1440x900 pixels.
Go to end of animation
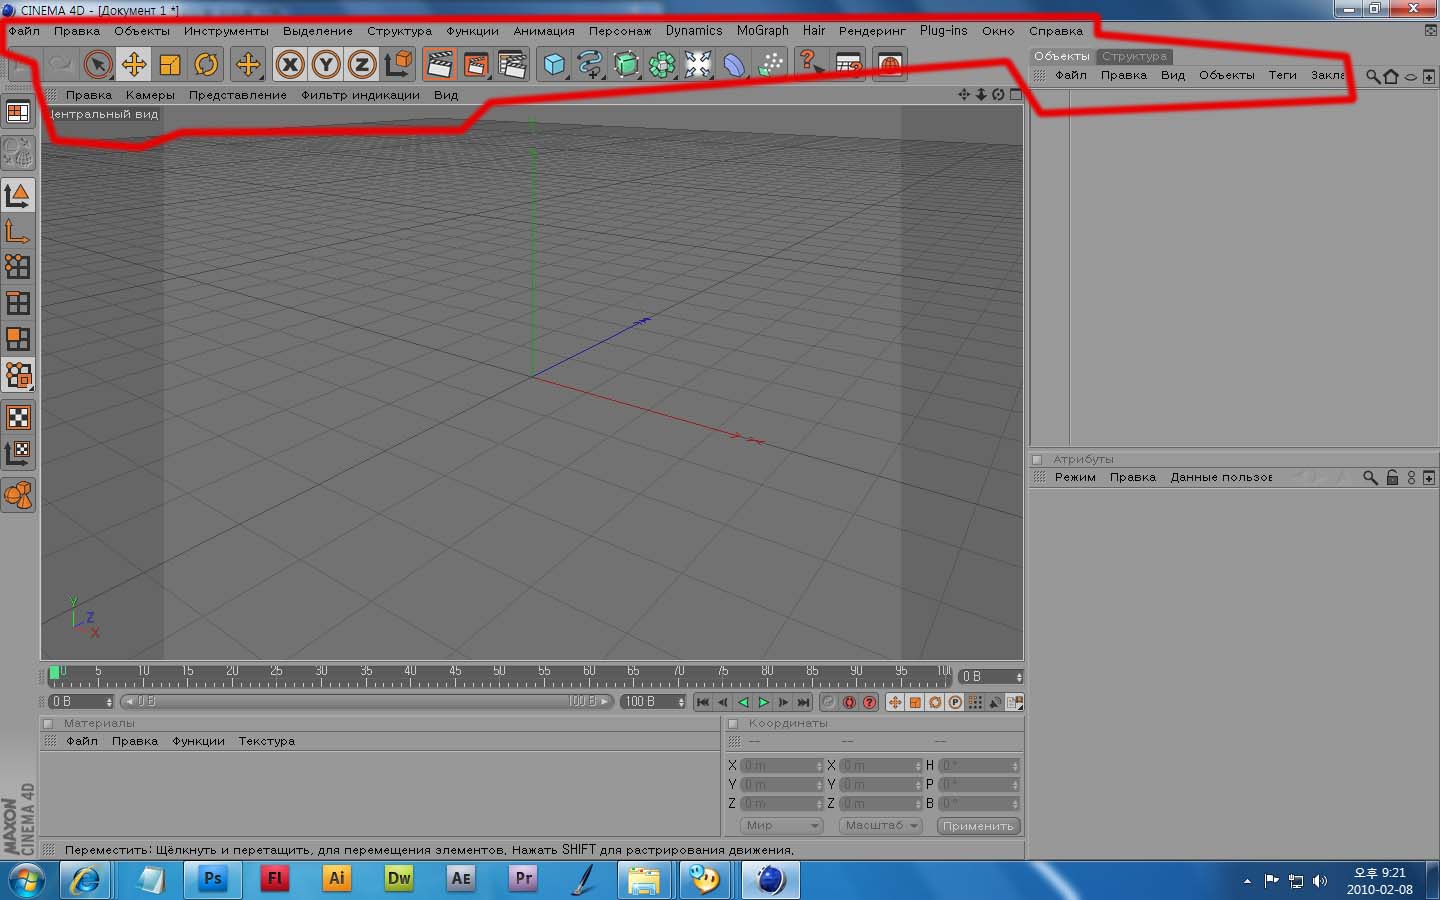click(x=803, y=702)
